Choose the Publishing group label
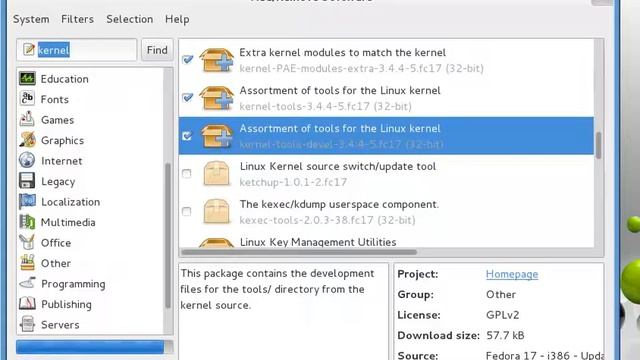640x360 pixels. click(66, 304)
